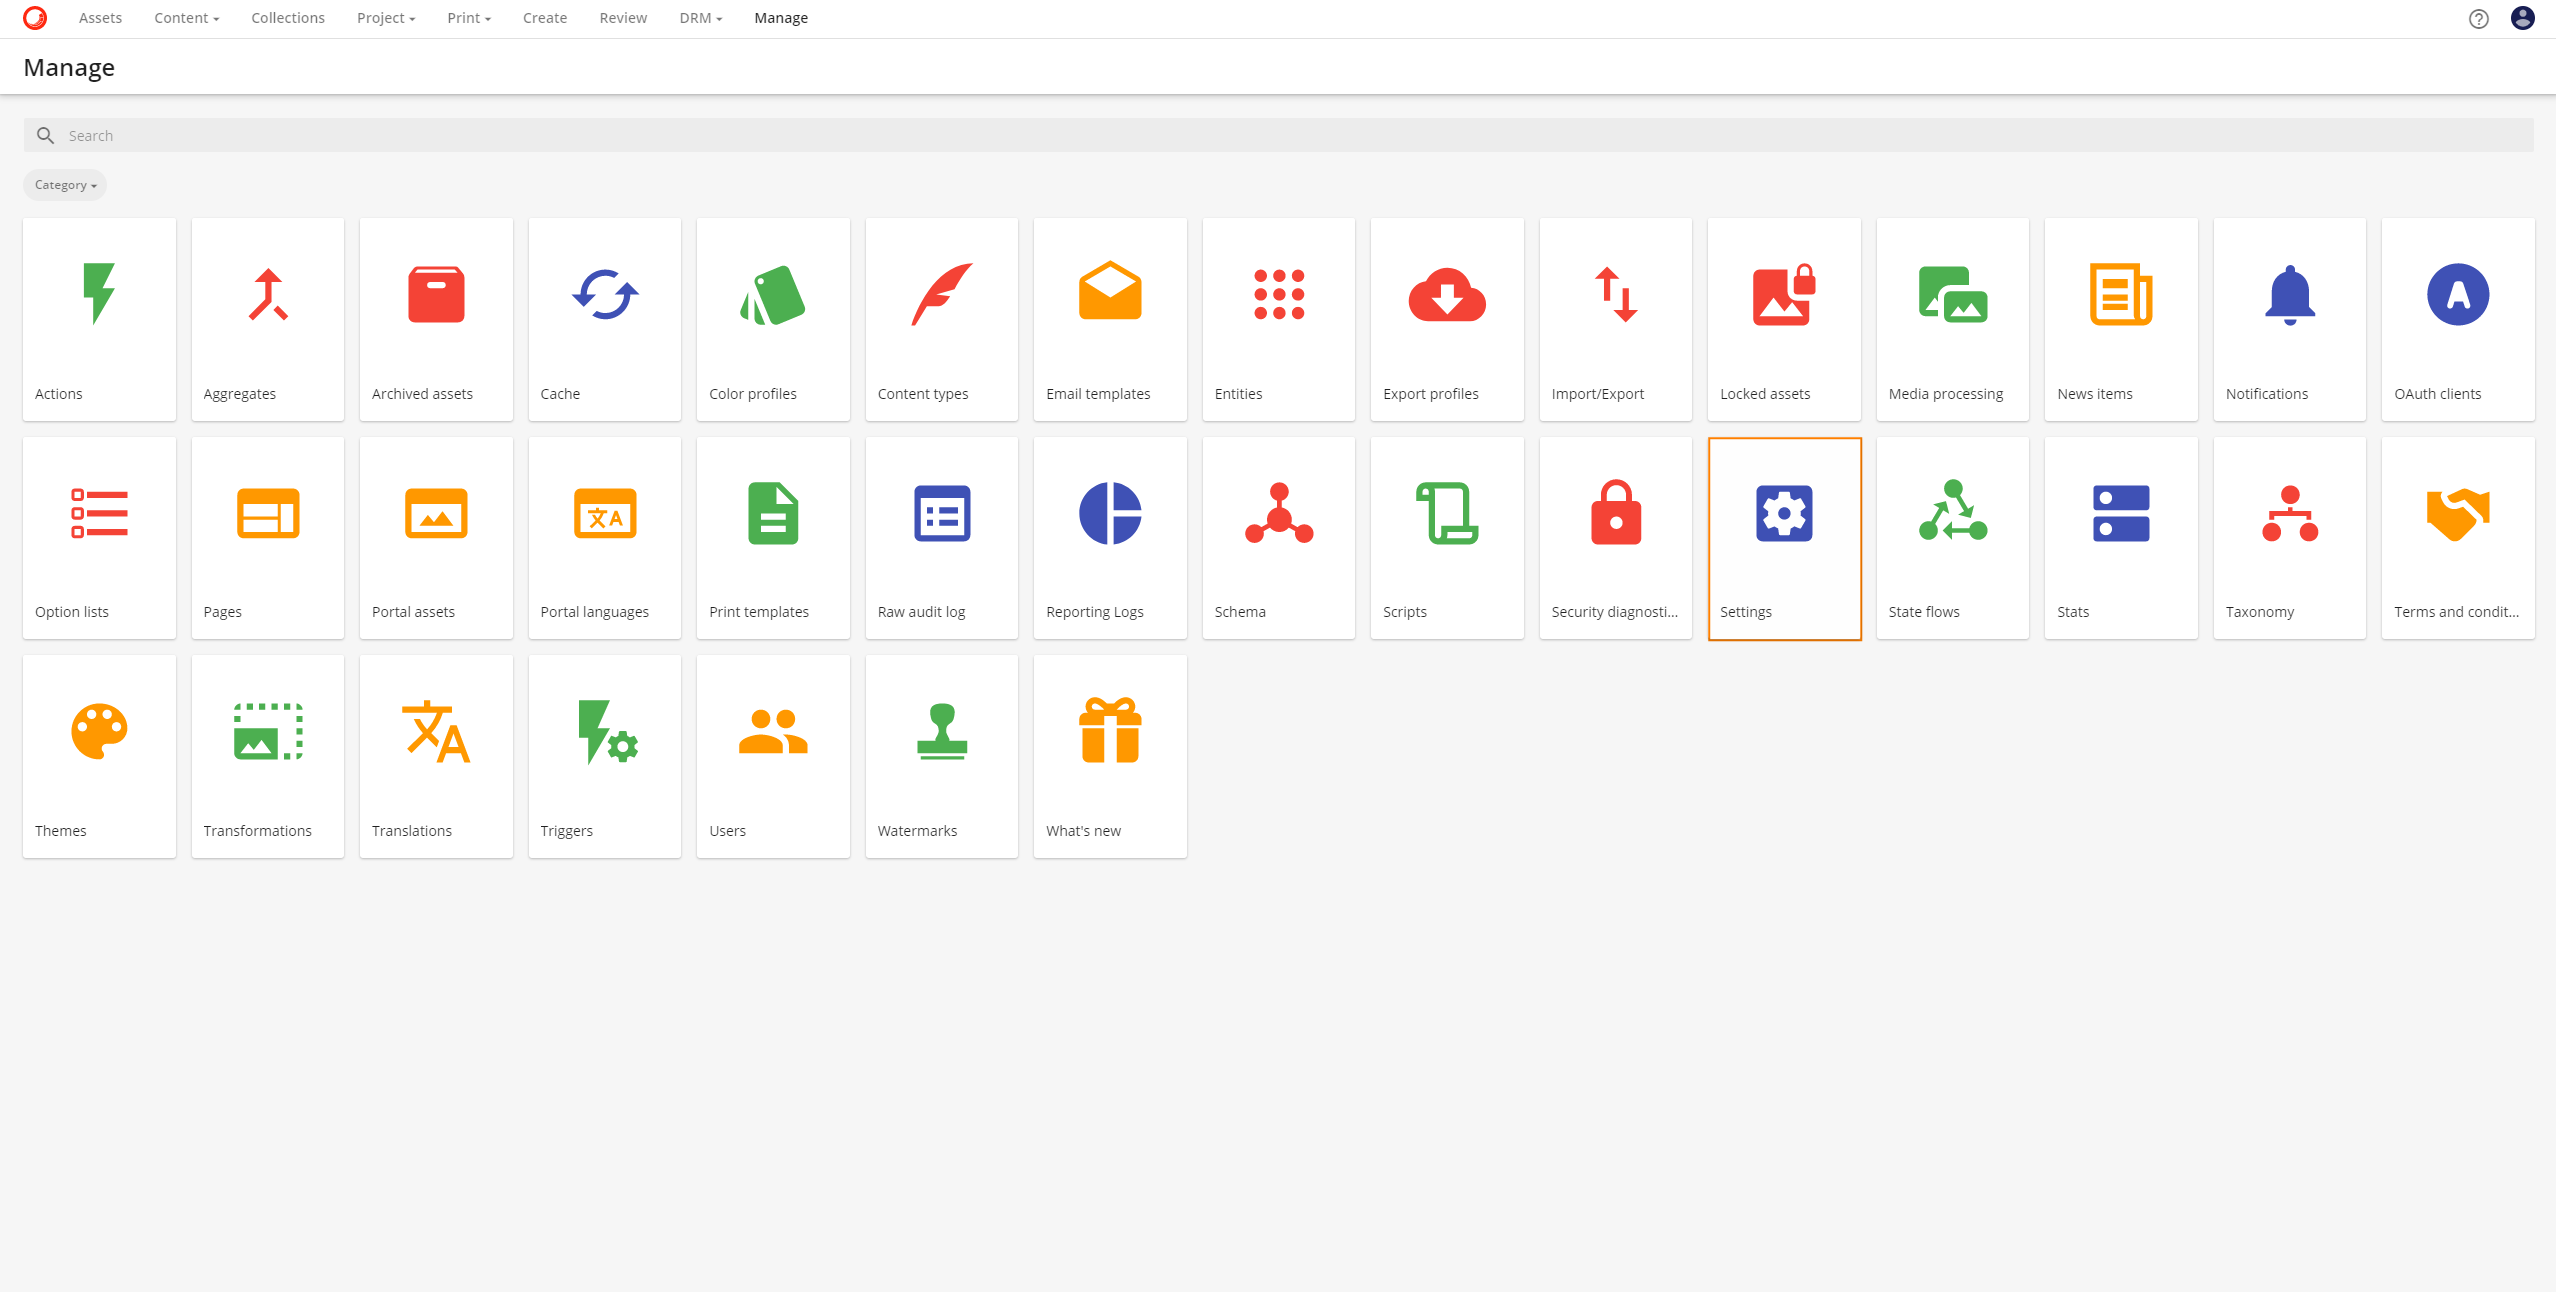This screenshot has width=2556, height=1292.
Task: Click the Watermarks stamp icon
Action: [x=941, y=732]
